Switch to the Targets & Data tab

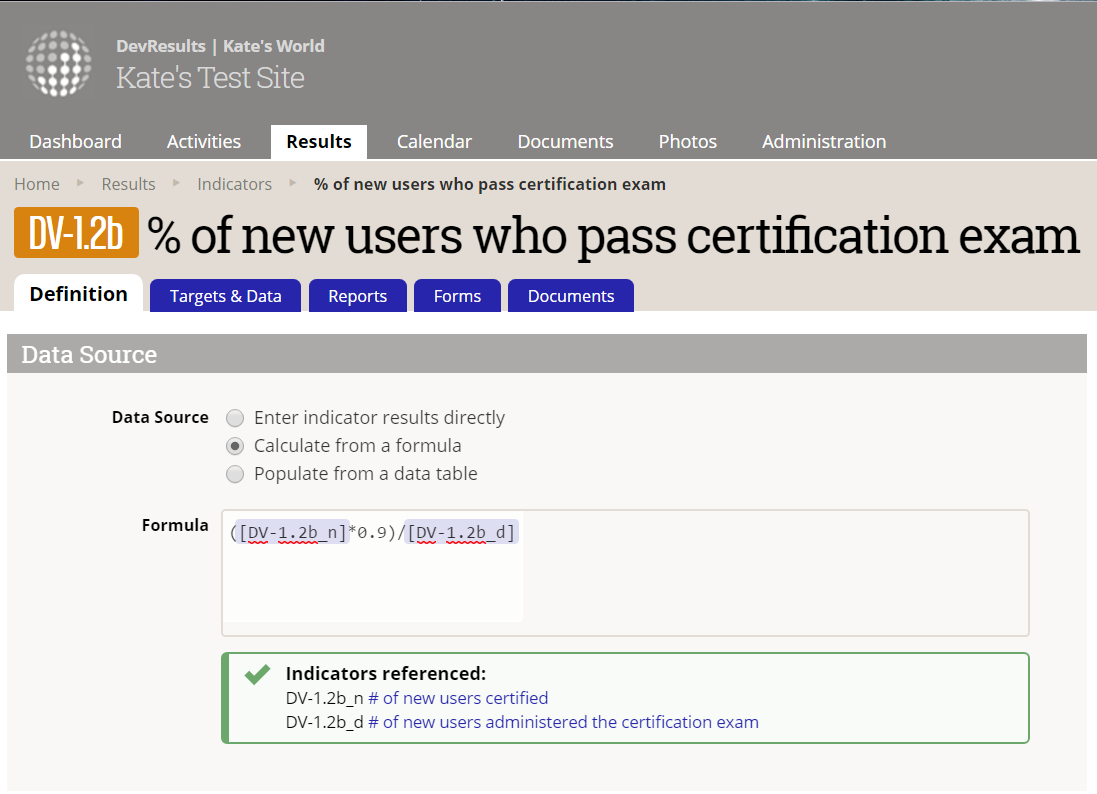[225, 296]
